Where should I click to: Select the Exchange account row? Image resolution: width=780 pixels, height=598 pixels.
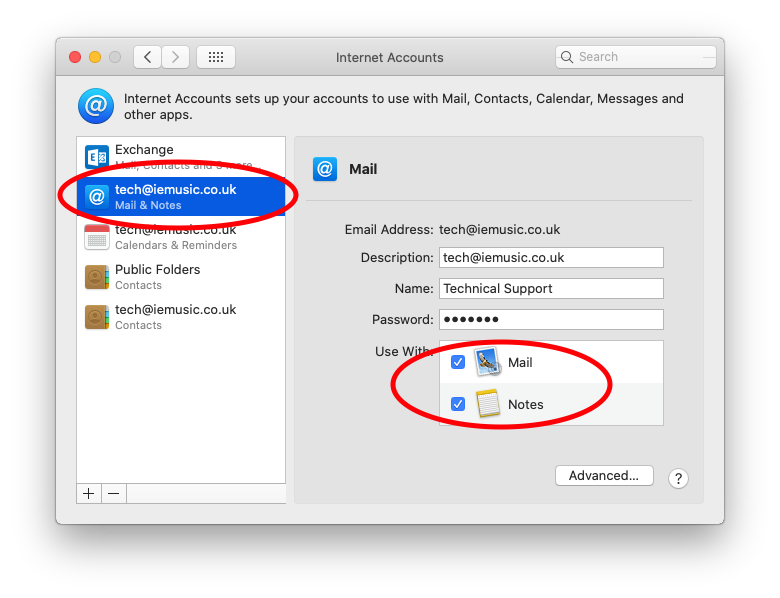pos(181,157)
